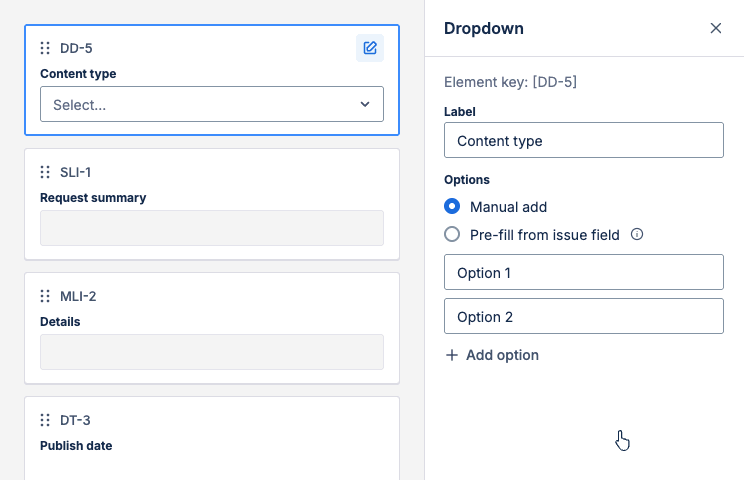Focus the Label field containing Content type
Screen dimensions: 744x480
tap(584, 140)
